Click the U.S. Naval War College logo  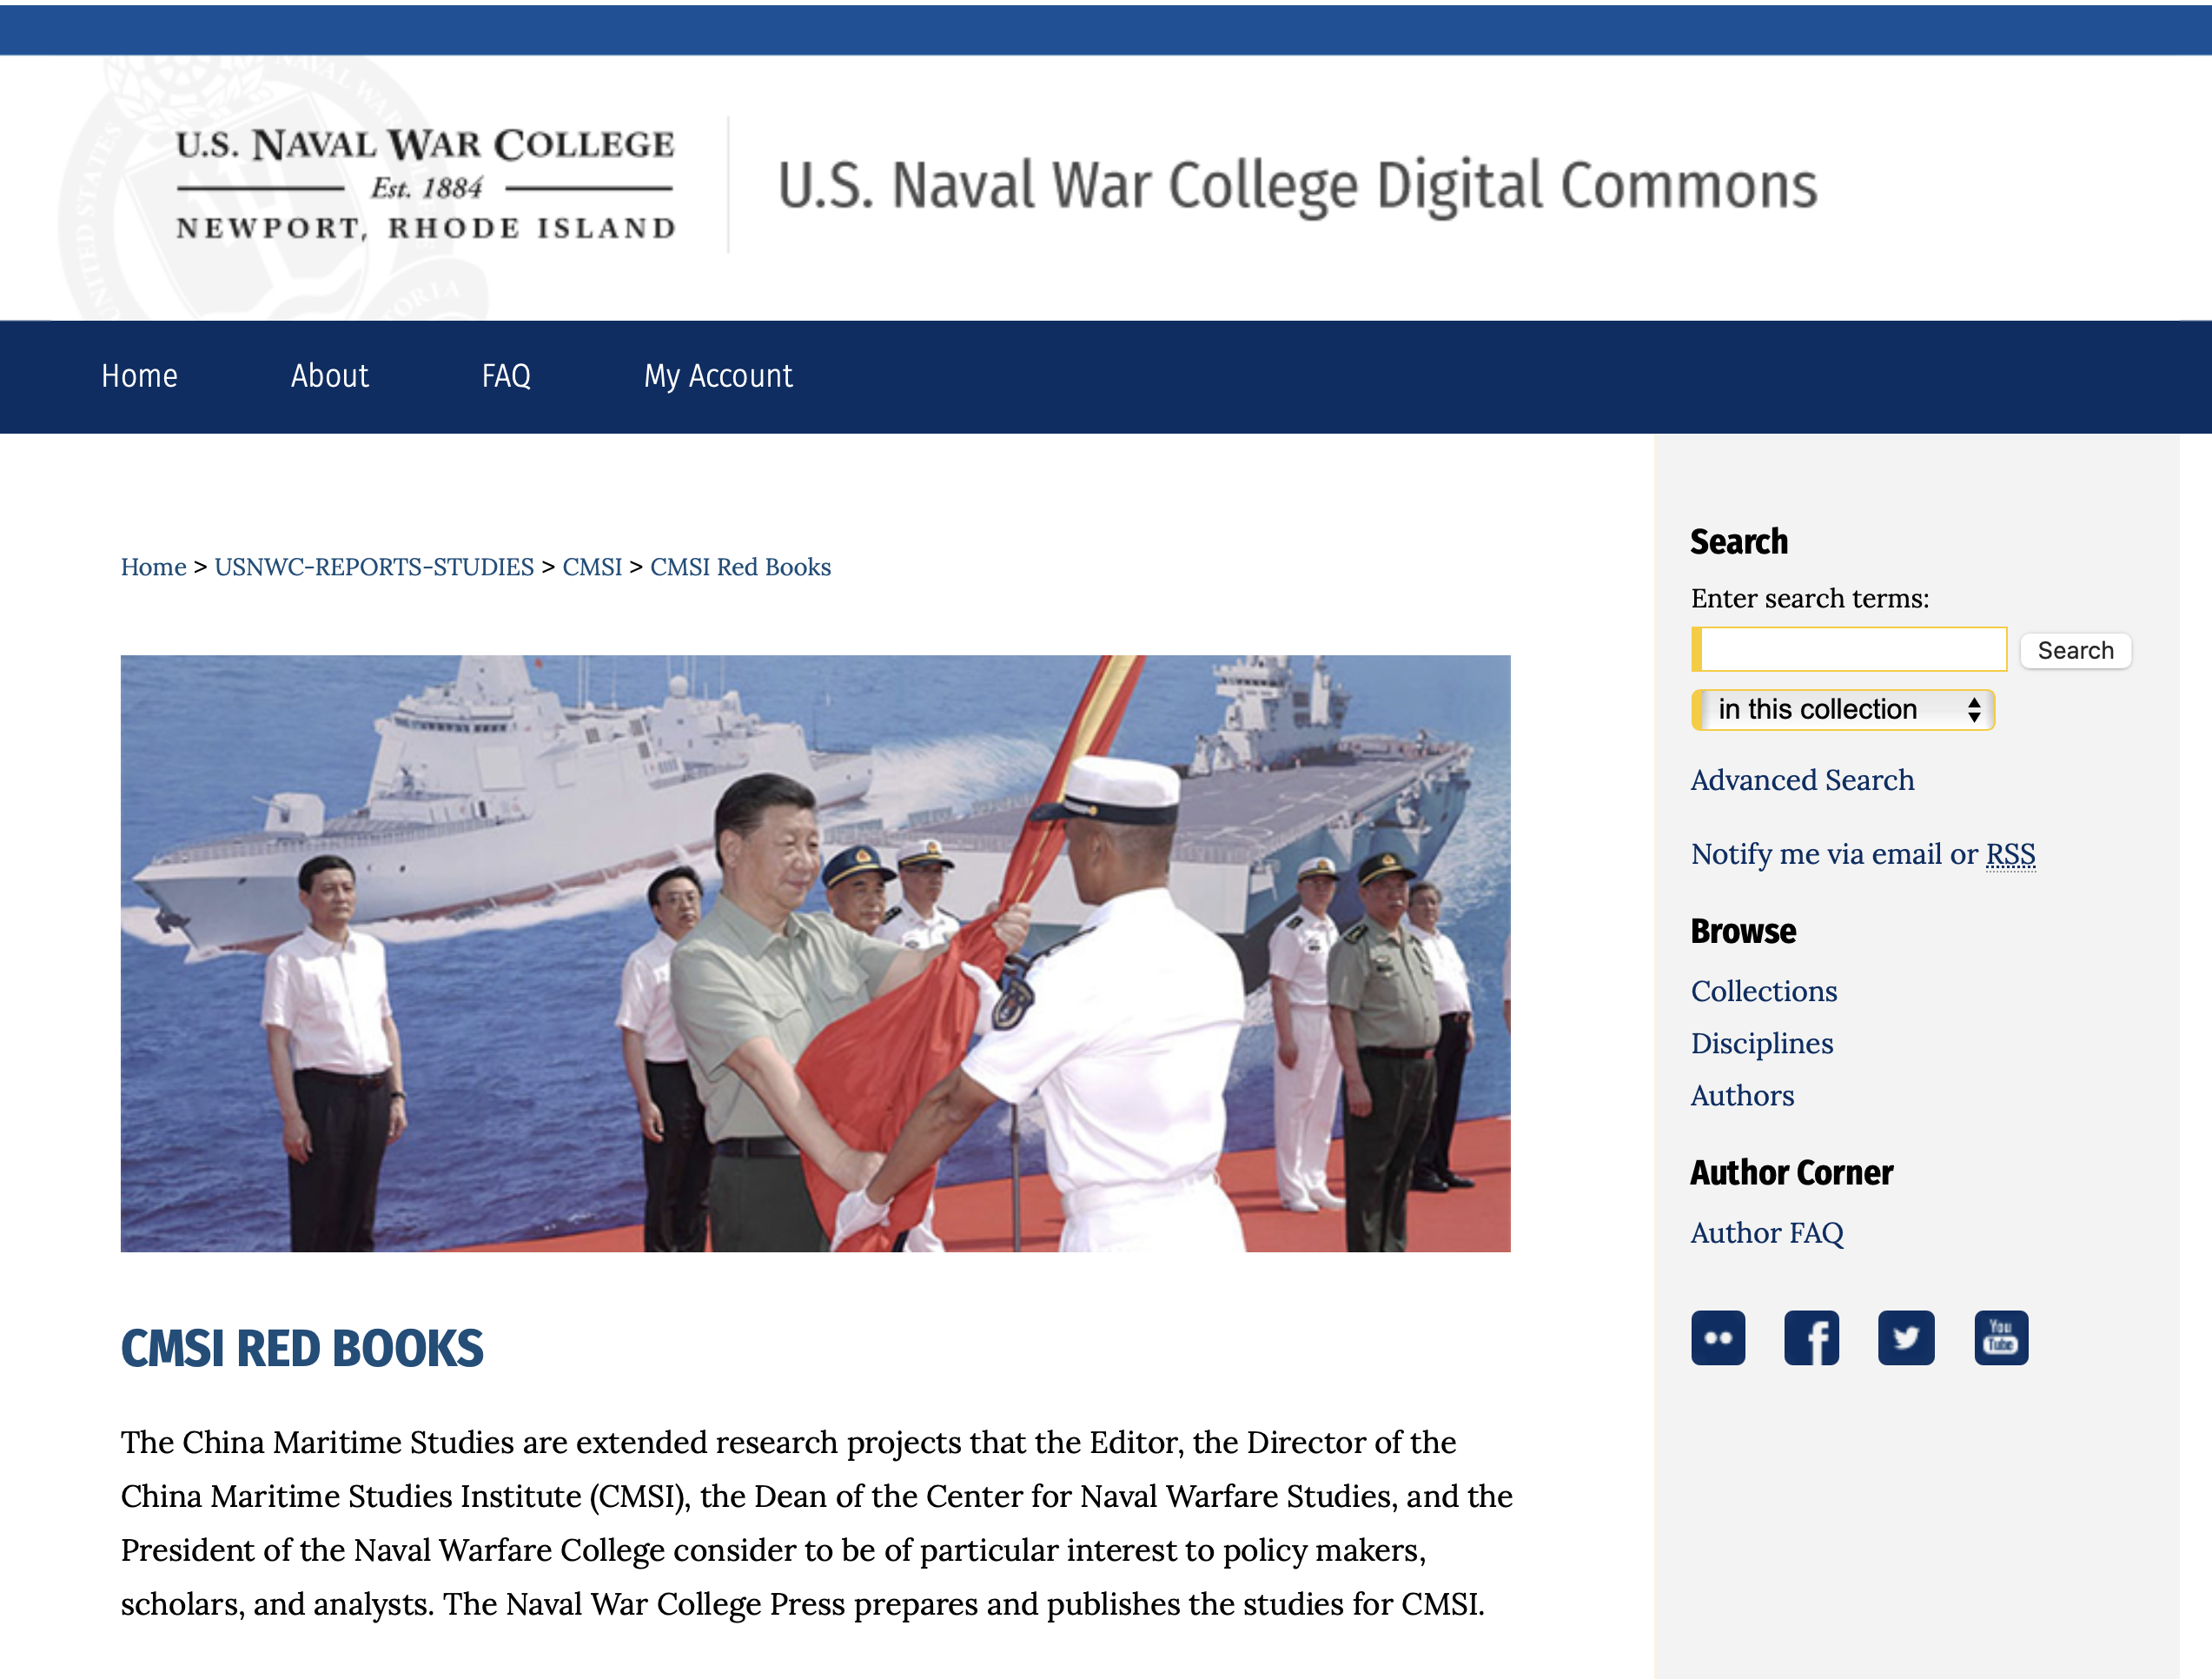click(425, 185)
